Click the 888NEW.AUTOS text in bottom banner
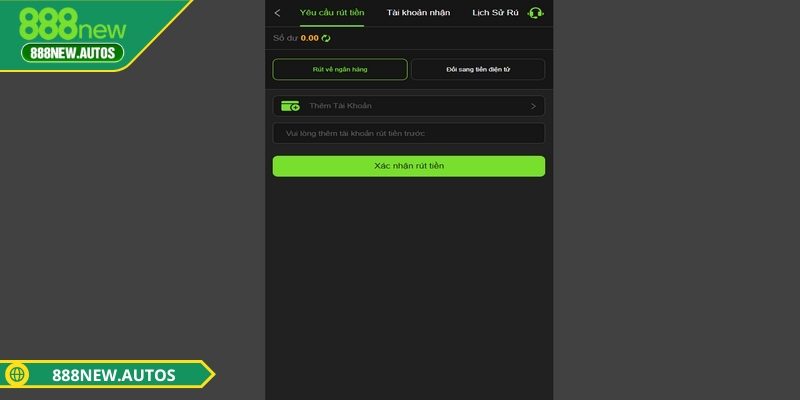 click(114, 375)
